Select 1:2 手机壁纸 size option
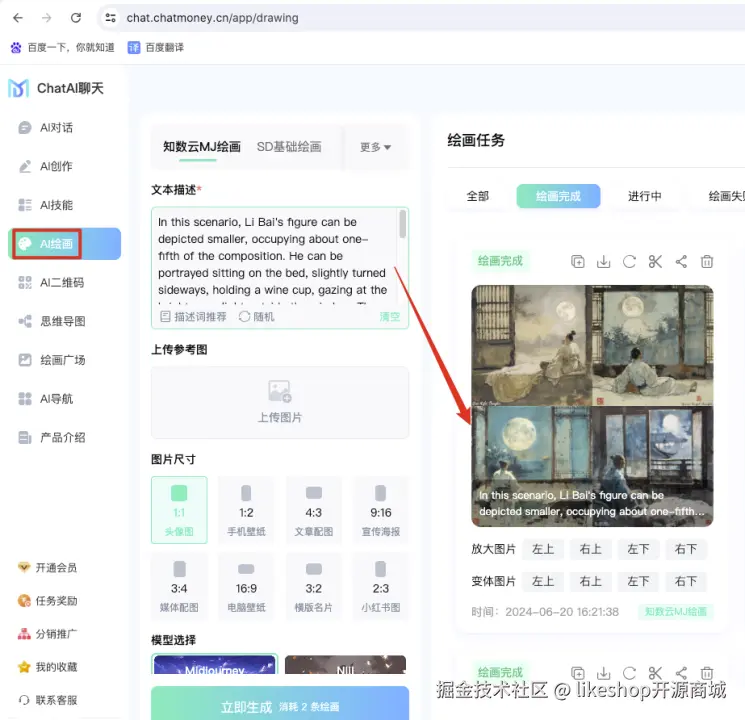 pyautogui.click(x=246, y=510)
